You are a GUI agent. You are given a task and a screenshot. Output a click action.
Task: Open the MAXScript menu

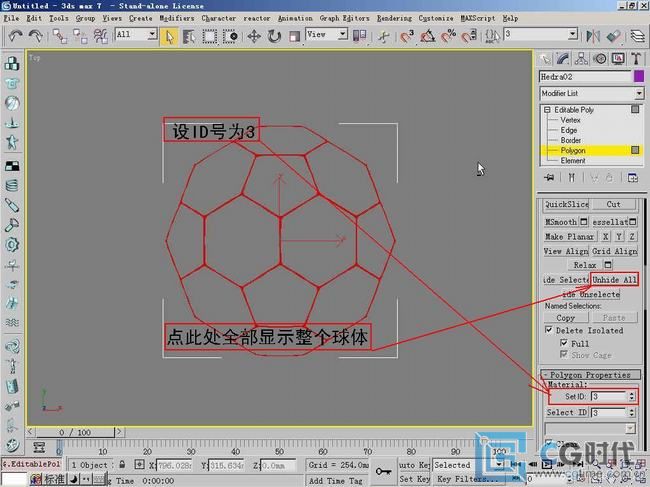(x=478, y=18)
